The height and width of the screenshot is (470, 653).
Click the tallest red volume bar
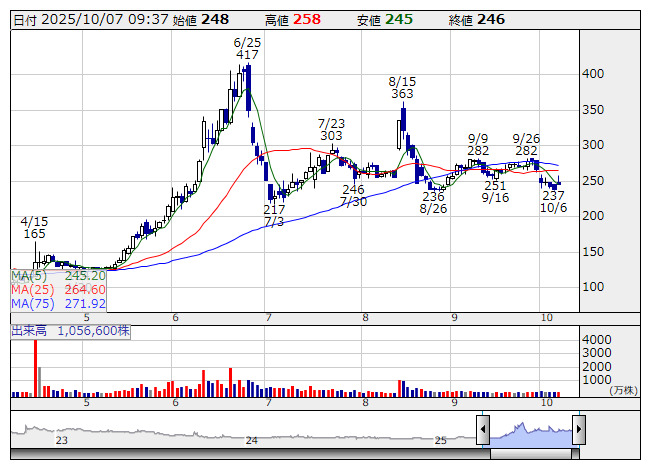point(36,368)
